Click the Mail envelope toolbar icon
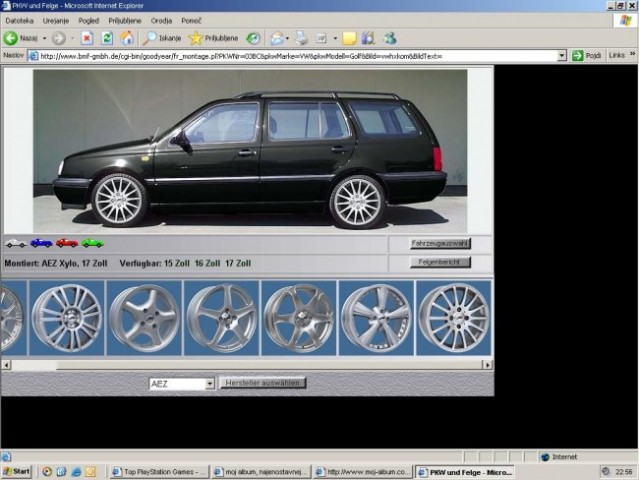Image resolution: width=639 pixels, height=480 pixels. 277,38
